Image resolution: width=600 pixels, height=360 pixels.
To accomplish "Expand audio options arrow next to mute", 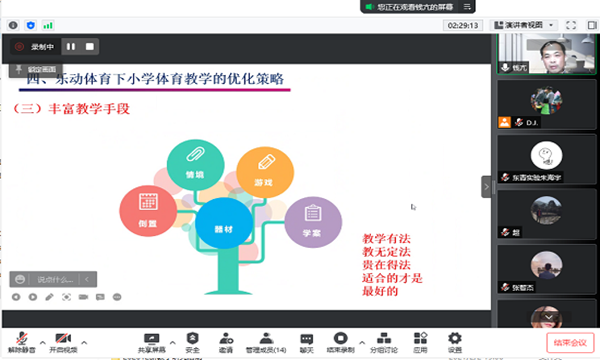I will click(42, 342).
